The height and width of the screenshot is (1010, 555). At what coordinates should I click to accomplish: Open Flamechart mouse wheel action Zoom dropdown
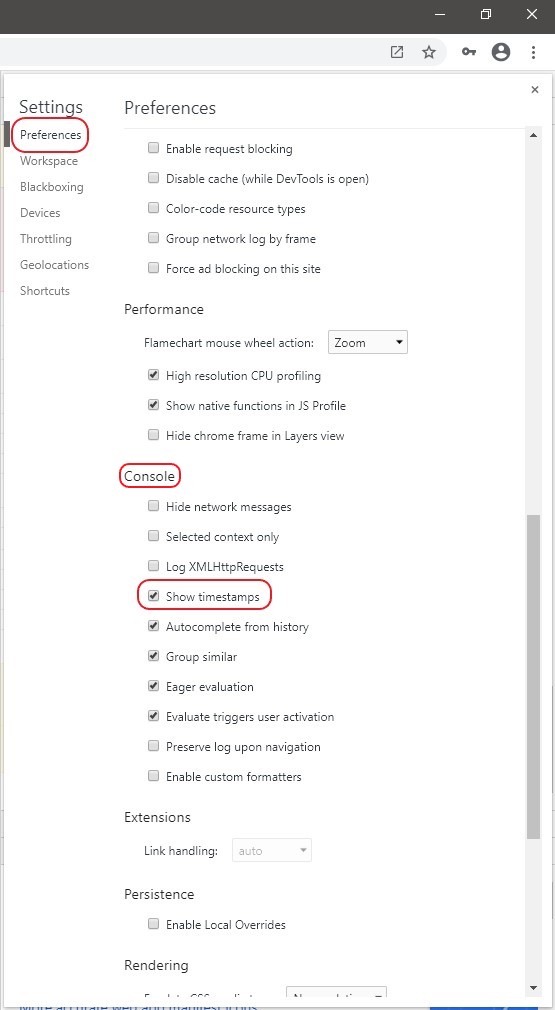[x=368, y=343]
